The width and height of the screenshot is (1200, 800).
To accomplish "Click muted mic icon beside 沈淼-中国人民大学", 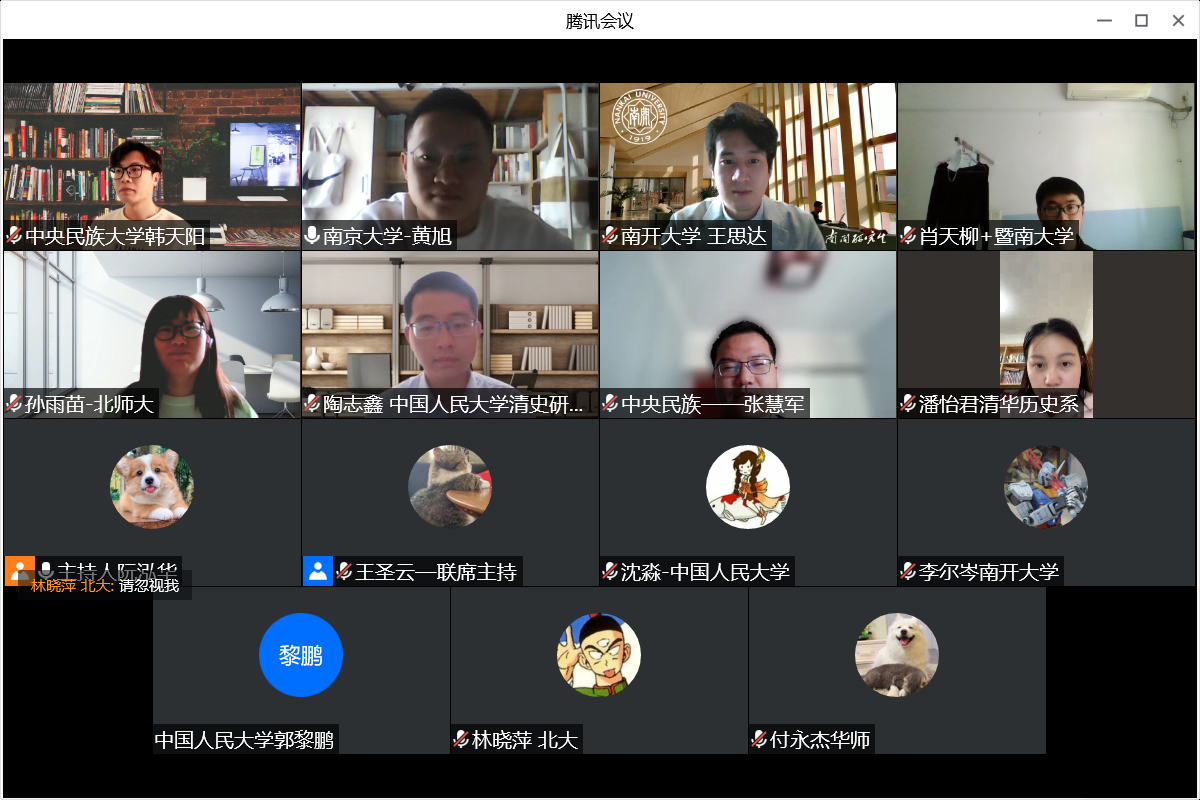I will coord(610,572).
